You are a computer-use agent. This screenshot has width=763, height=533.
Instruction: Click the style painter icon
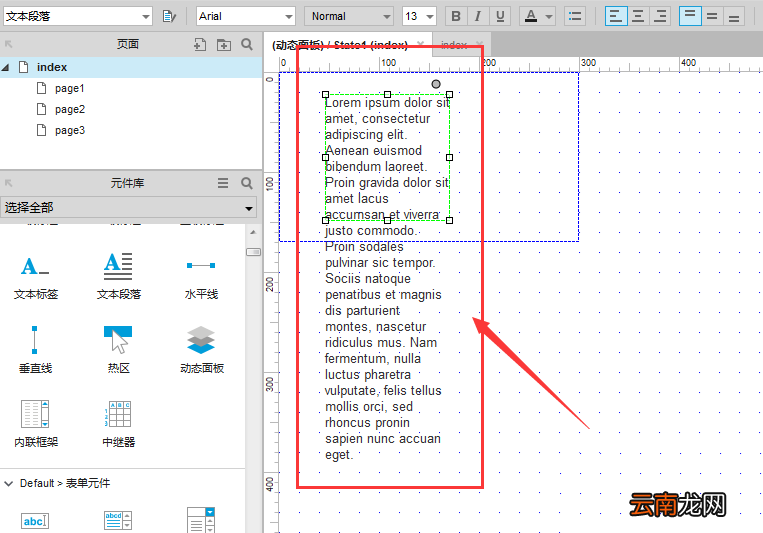(169, 16)
